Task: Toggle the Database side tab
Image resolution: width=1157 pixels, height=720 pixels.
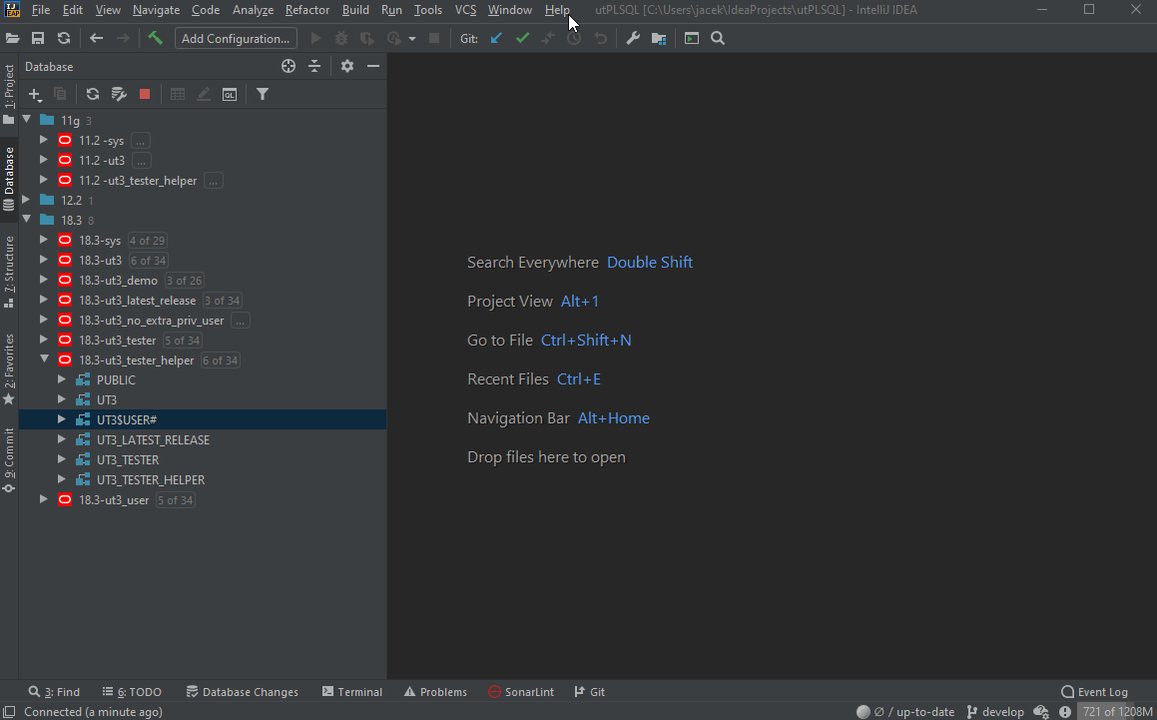Action: [9, 179]
